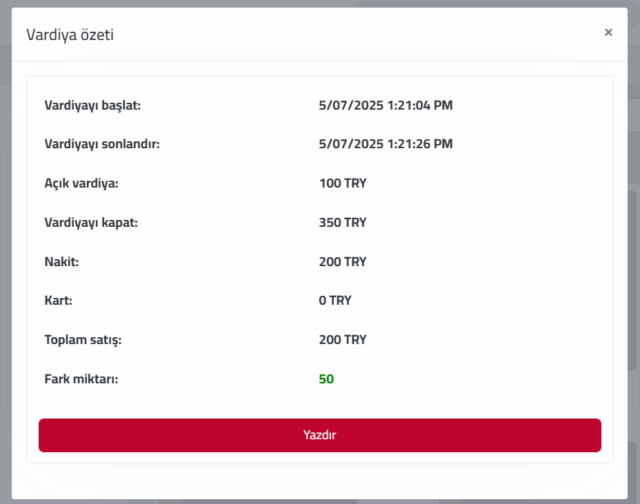Select the Vardiyayı kapat label

pos(91,222)
